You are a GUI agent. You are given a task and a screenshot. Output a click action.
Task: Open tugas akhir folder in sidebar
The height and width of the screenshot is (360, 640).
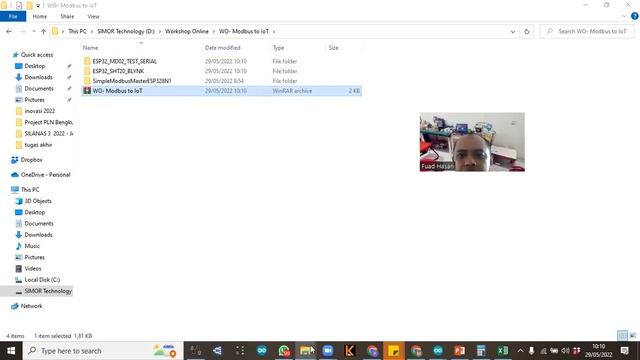point(38,145)
